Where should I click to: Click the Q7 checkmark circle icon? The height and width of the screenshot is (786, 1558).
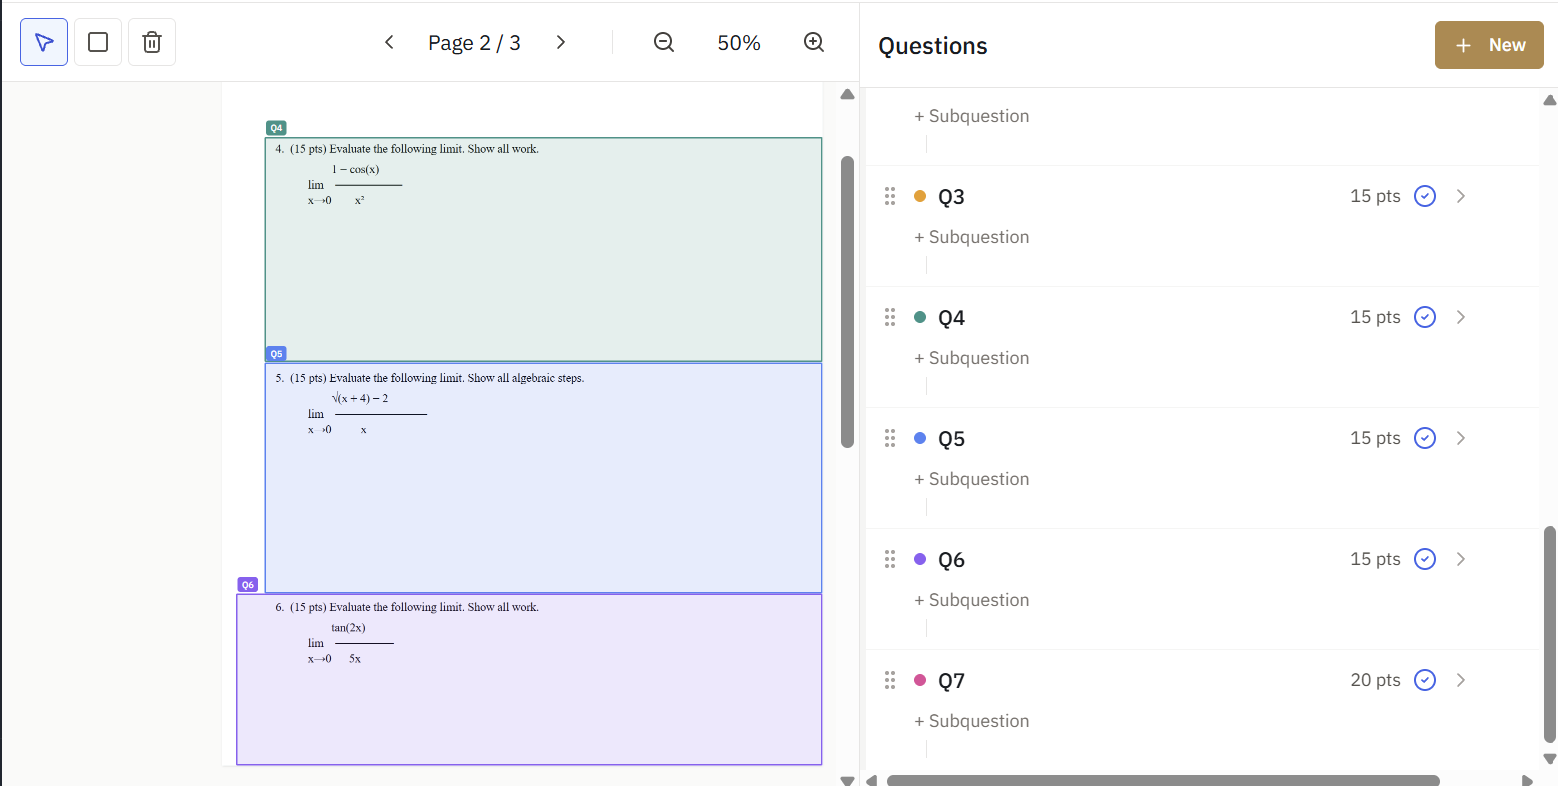(1425, 680)
